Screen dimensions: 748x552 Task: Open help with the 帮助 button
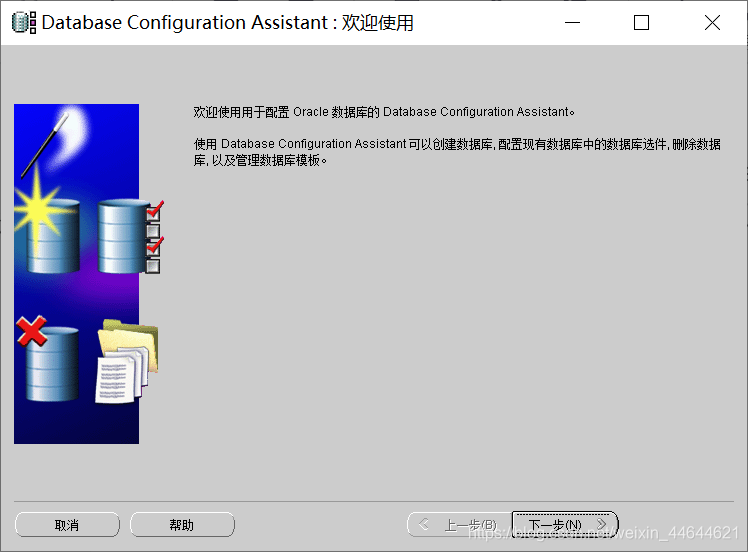(x=182, y=525)
